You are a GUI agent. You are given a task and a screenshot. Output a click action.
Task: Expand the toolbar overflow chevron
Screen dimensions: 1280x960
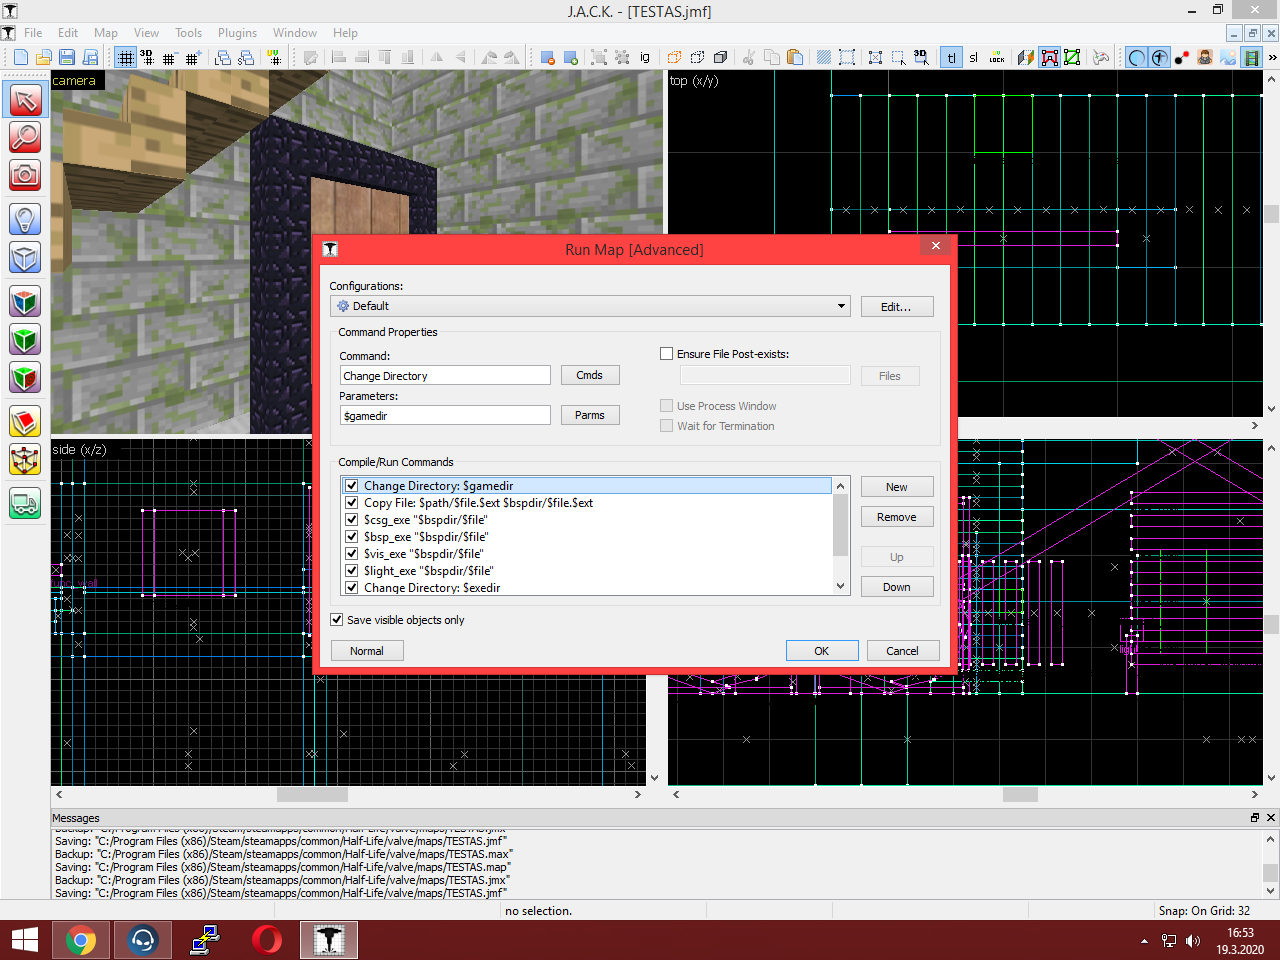pos(1272,57)
